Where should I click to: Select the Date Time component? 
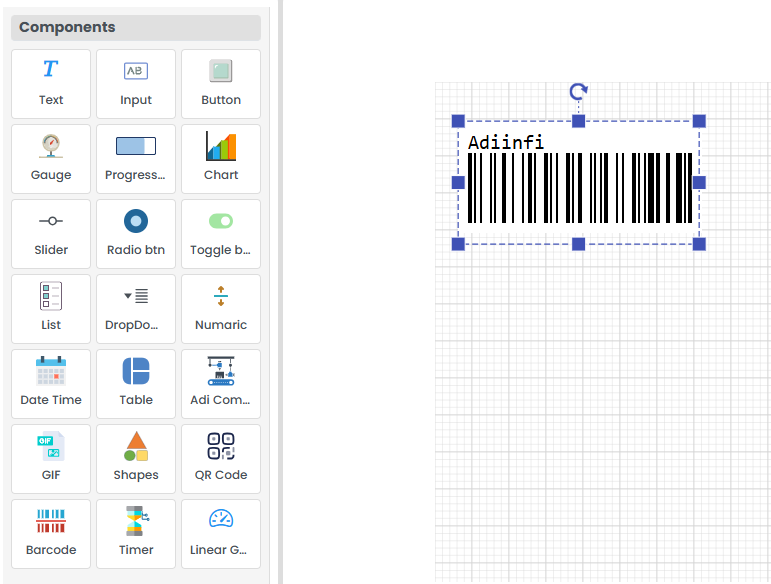(51, 384)
